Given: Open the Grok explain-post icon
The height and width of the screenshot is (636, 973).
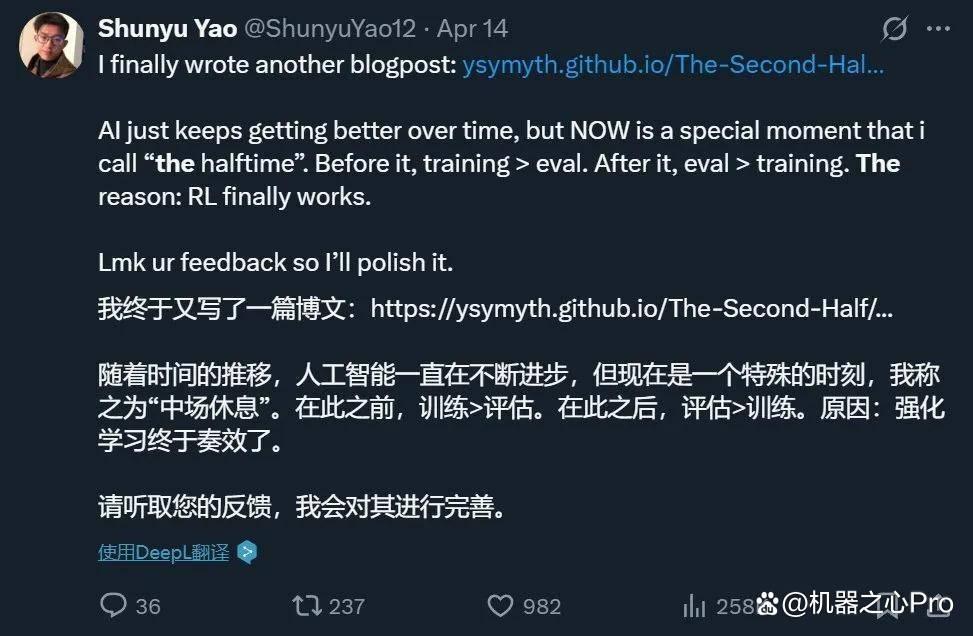Looking at the screenshot, I should coord(894,29).
